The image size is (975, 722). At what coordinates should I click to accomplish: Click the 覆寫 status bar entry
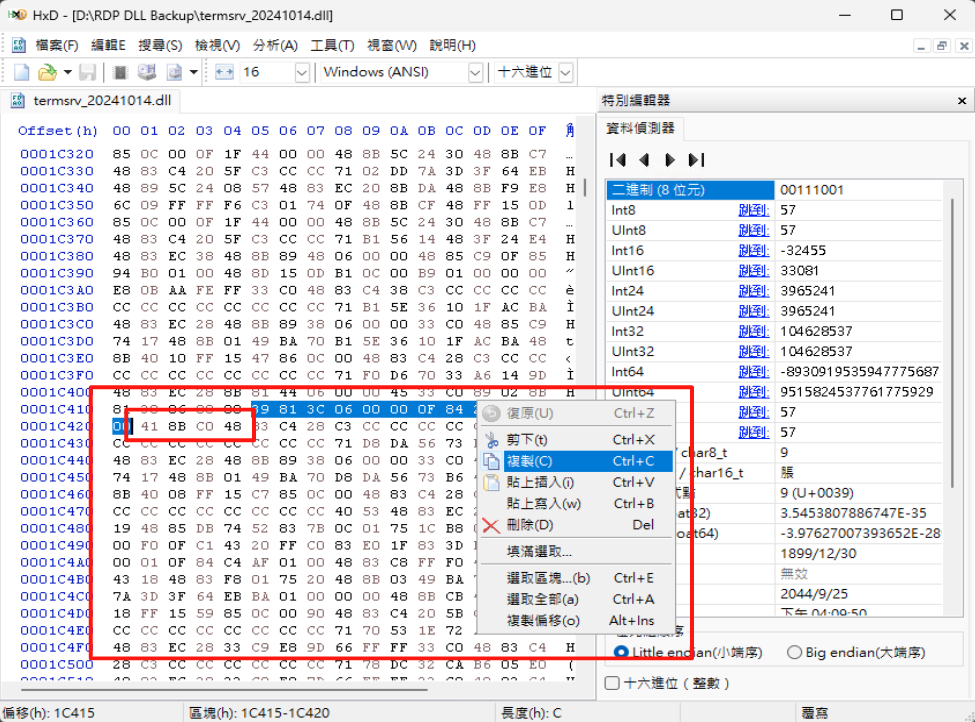click(x=815, y=713)
